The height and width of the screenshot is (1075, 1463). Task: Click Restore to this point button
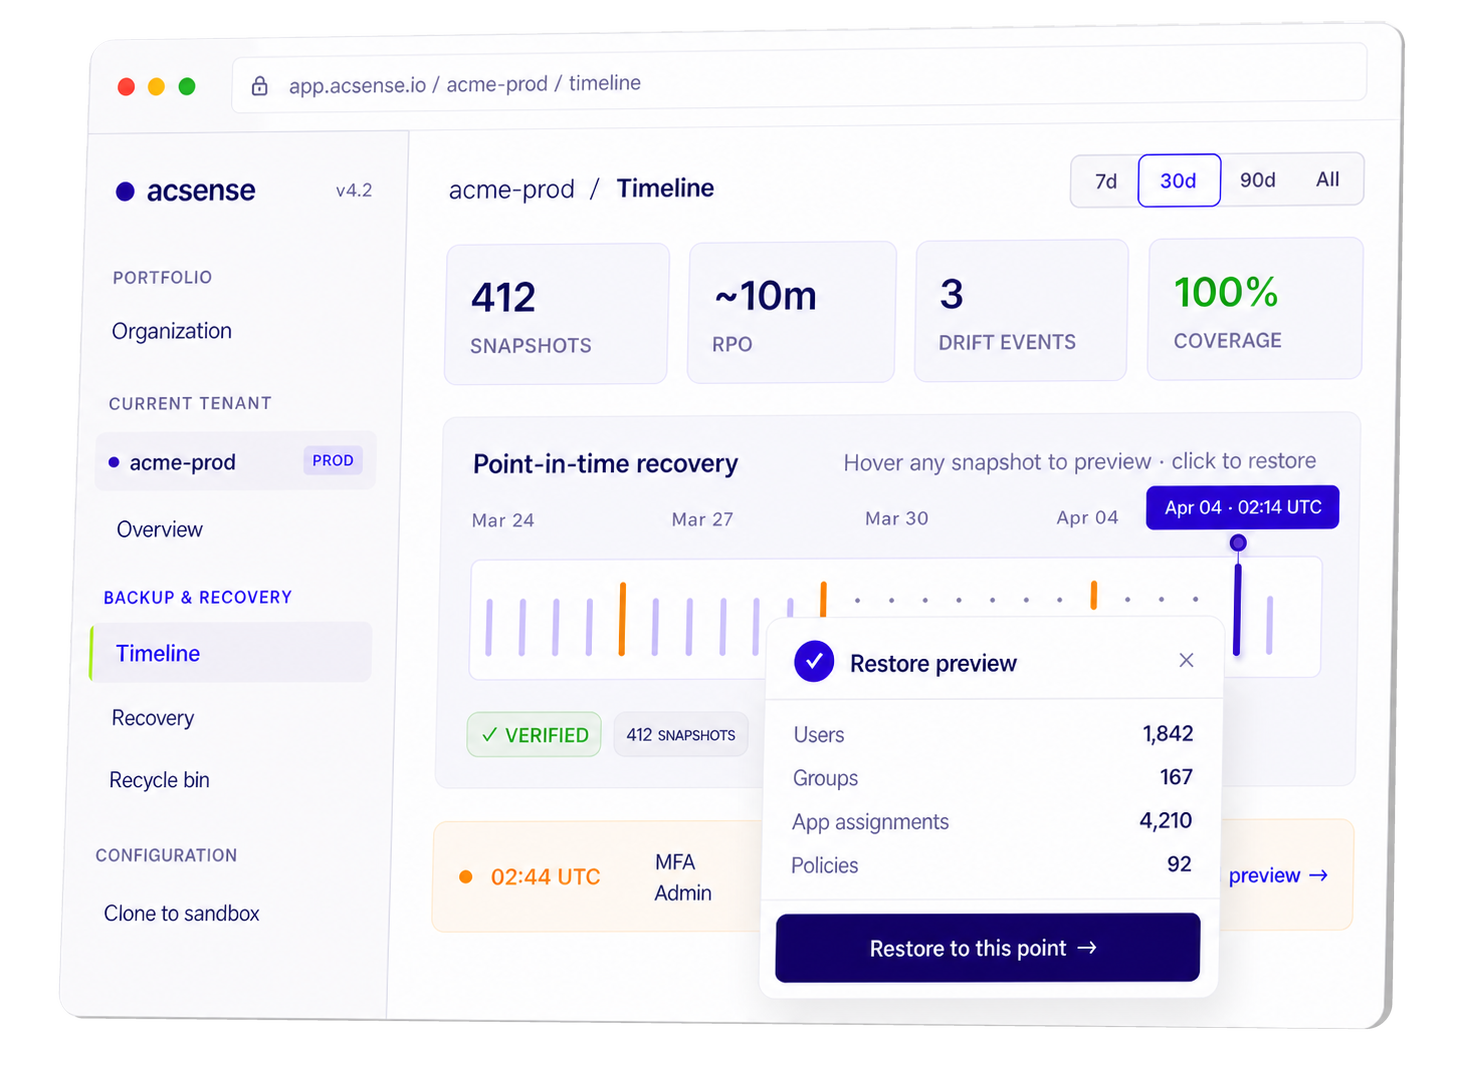pyautogui.click(x=987, y=948)
